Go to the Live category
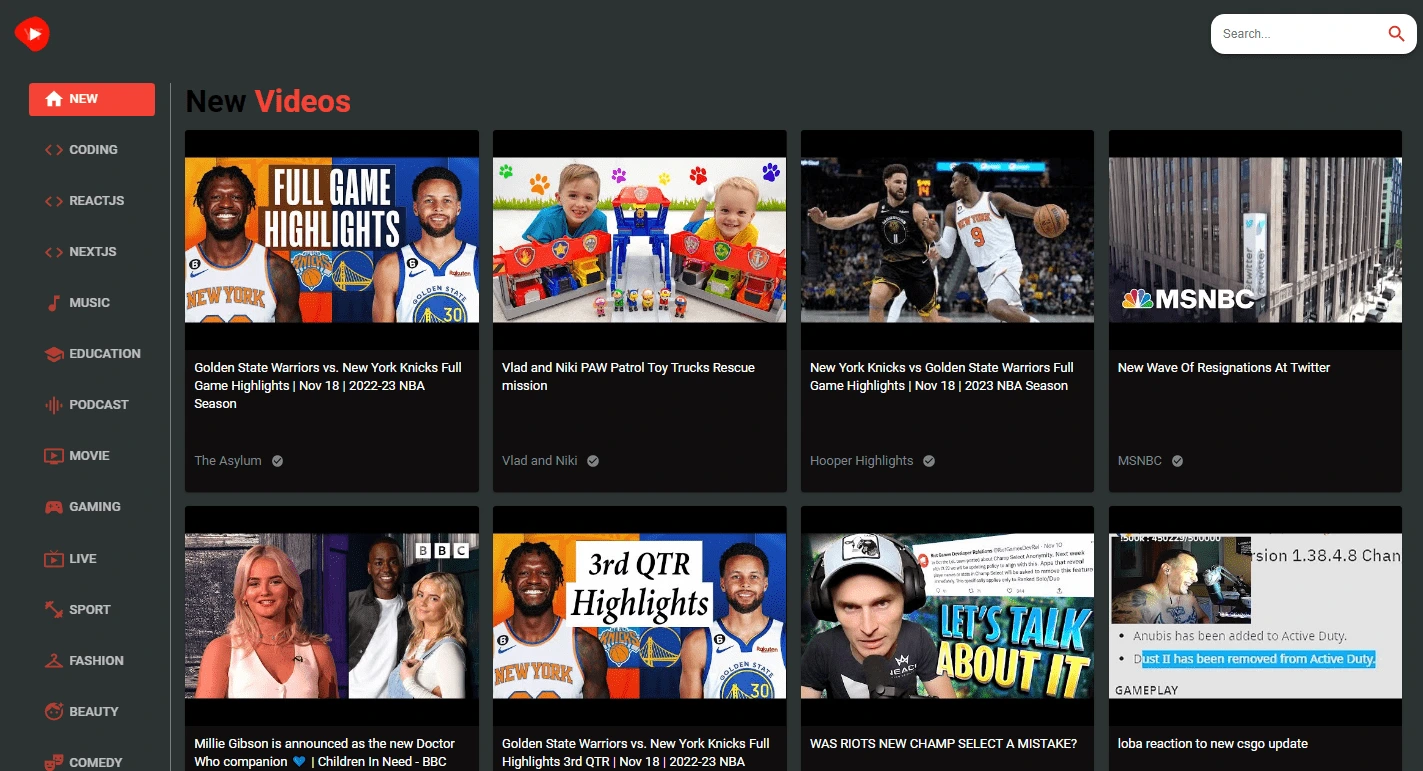The image size is (1423, 771). tap(82, 558)
